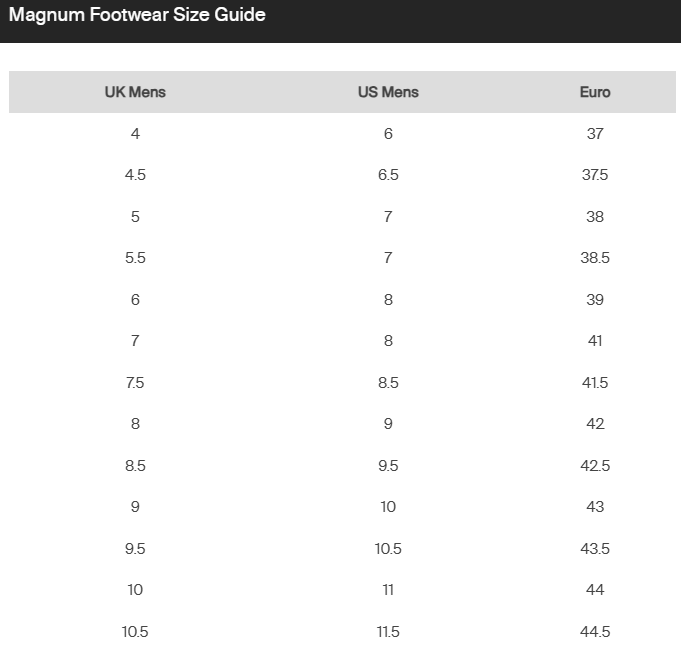Click the Euro column header
This screenshot has width=681, height=647.
pyautogui.click(x=595, y=92)
